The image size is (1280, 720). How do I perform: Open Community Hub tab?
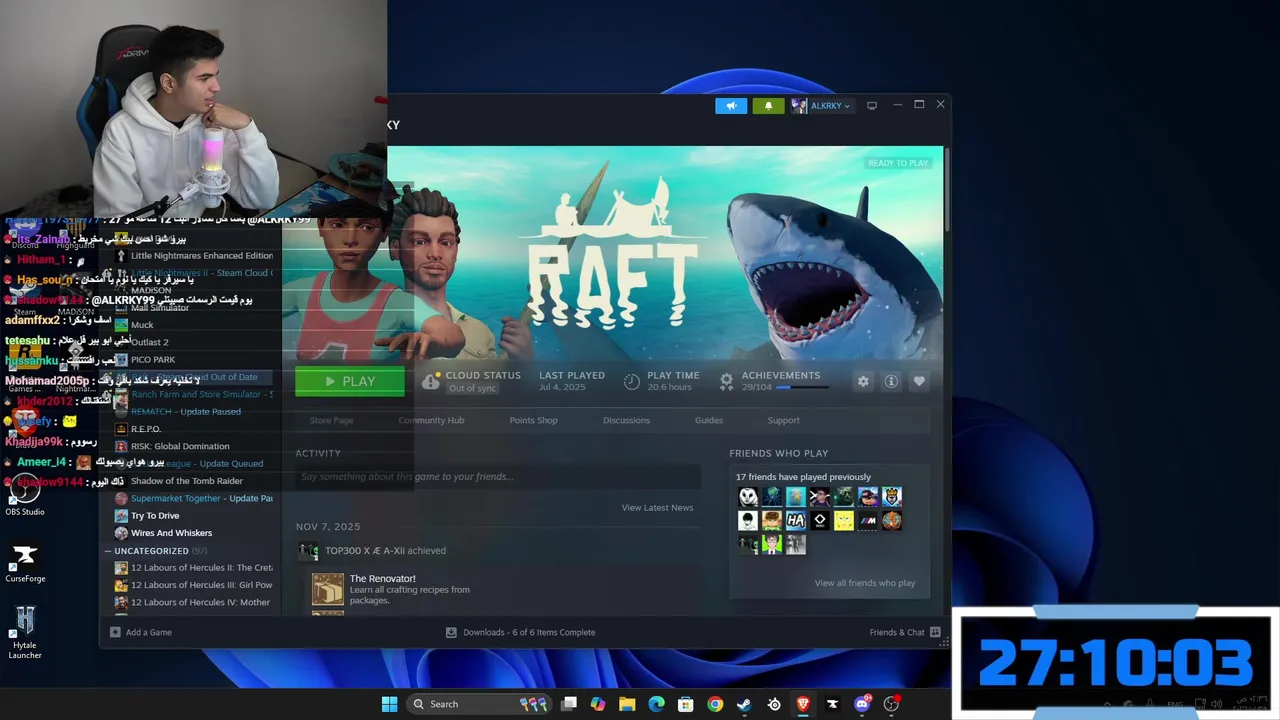click(x=431, y=420)
